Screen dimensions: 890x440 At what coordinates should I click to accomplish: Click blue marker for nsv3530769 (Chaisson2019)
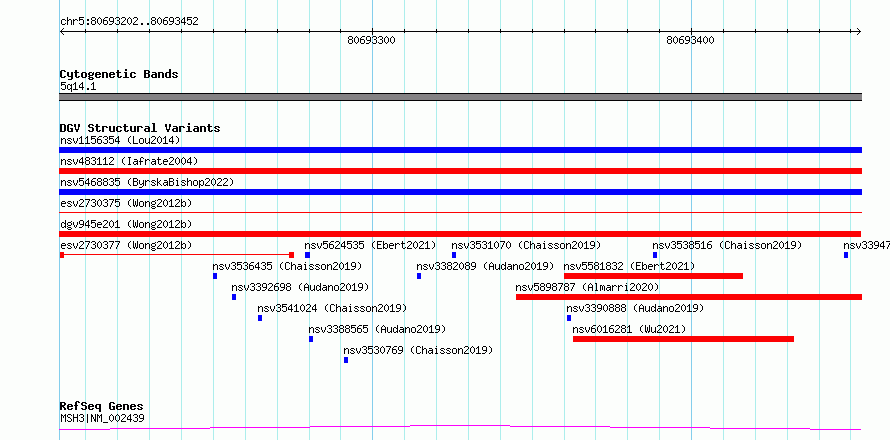(x=346, y=360)
